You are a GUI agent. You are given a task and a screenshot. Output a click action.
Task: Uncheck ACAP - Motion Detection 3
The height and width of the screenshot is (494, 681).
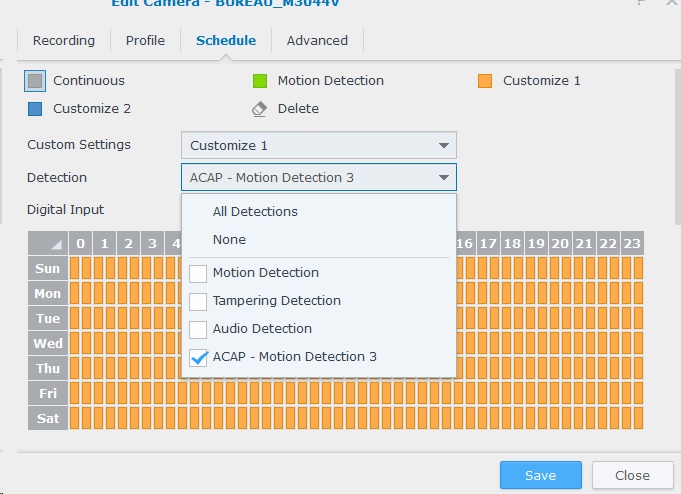pyautogui.click(x=198, y=358)
